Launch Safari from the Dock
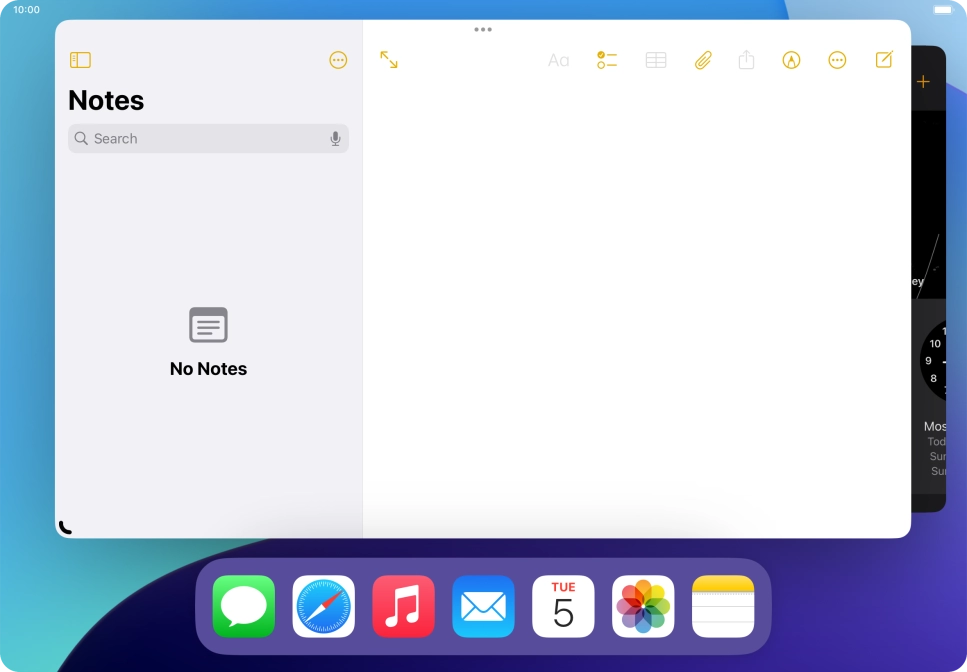This screenshot has height=672, width=967. [323, 605]
